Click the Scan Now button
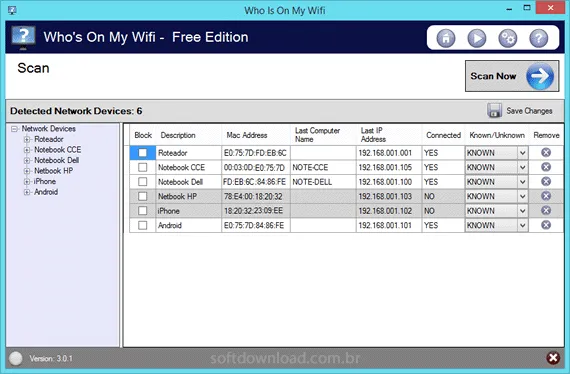The width and height of the screenshot is (570, 374). (512, 76)
